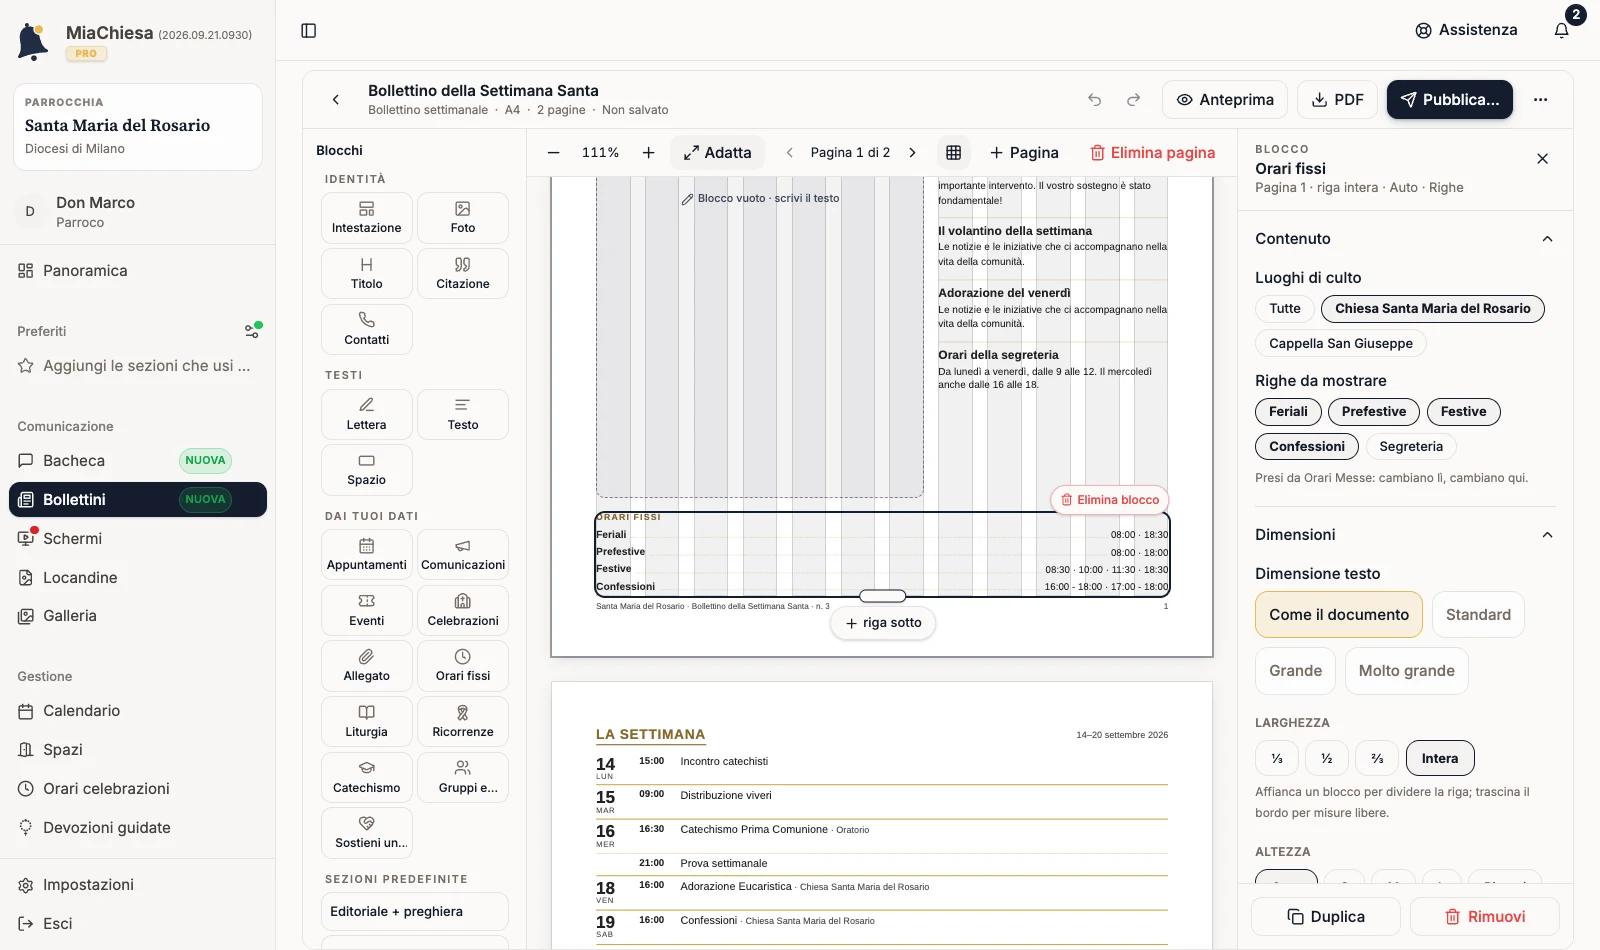This screenshot has height=950, width=1600.
Task: Select Come il documento text size
Action: (1339, 615)
